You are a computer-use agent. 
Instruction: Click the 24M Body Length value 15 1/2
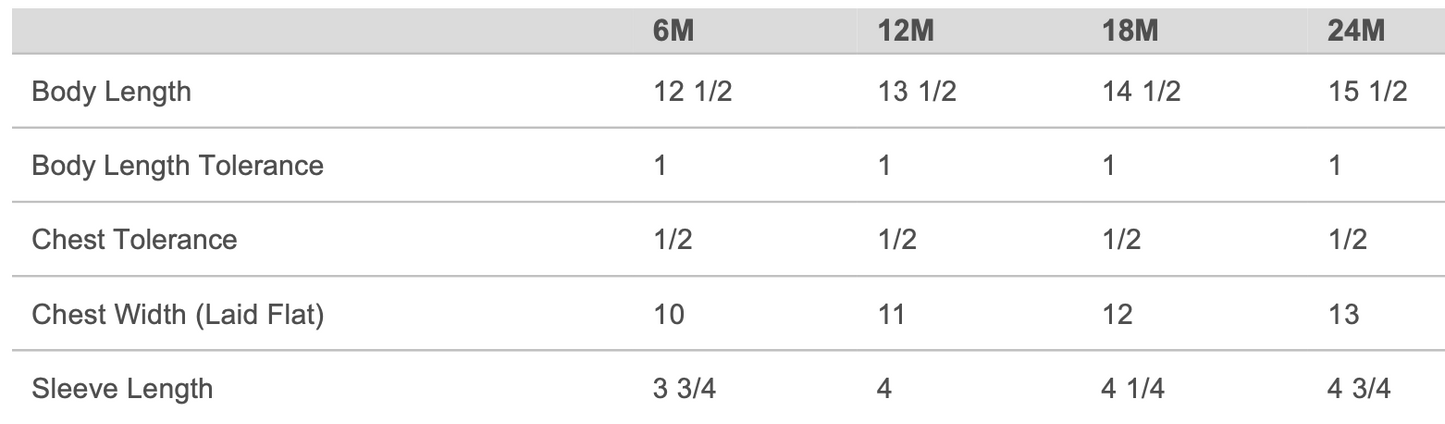click(x=1367, y=92)
